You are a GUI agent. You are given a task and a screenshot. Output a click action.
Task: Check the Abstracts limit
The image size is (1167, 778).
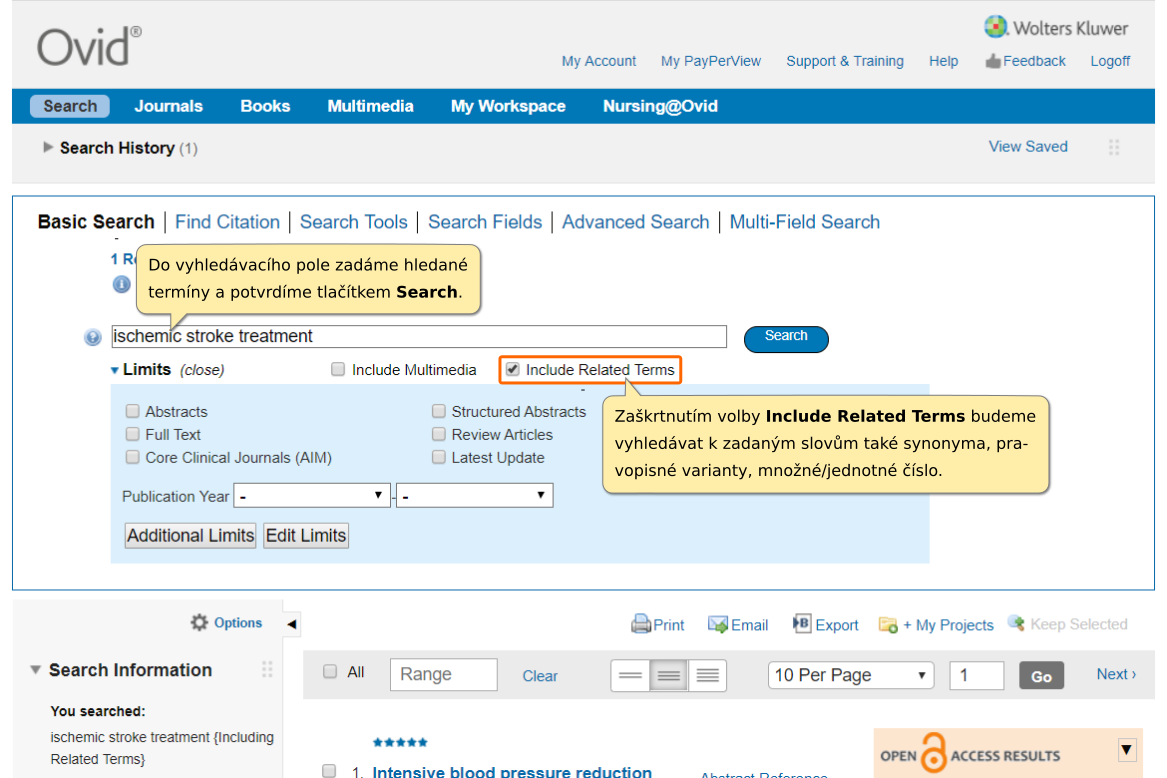coord(132,411)
